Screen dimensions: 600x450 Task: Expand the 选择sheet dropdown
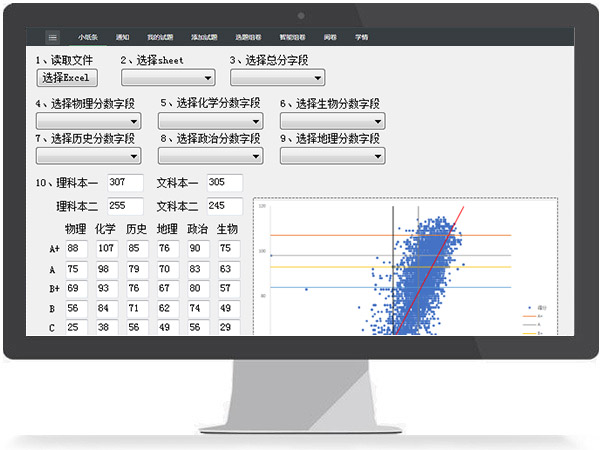coord(168,78)
